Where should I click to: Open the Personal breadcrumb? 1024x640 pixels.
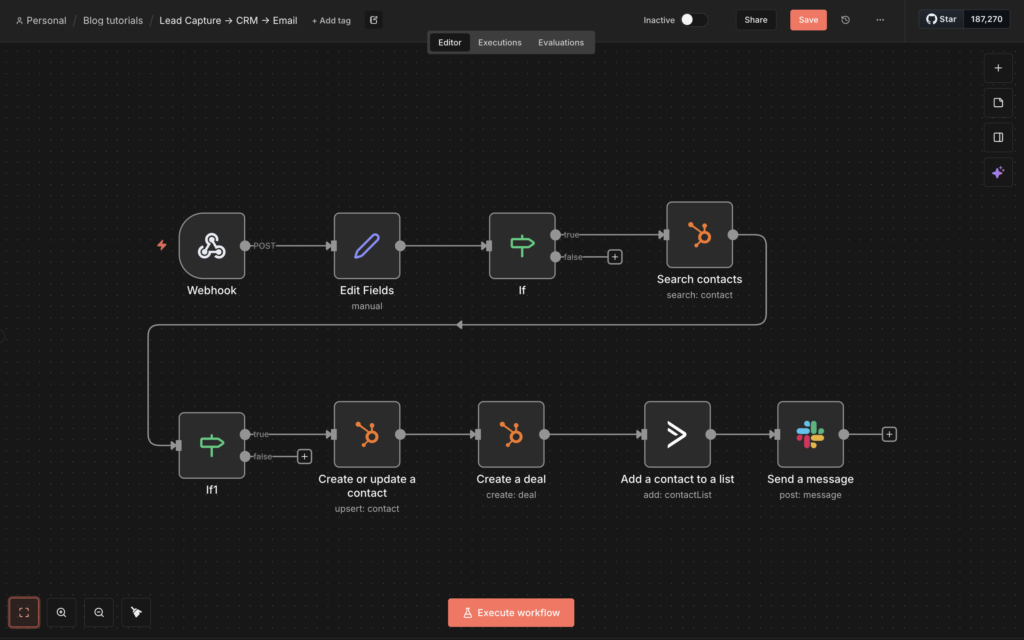coord(41,20)
